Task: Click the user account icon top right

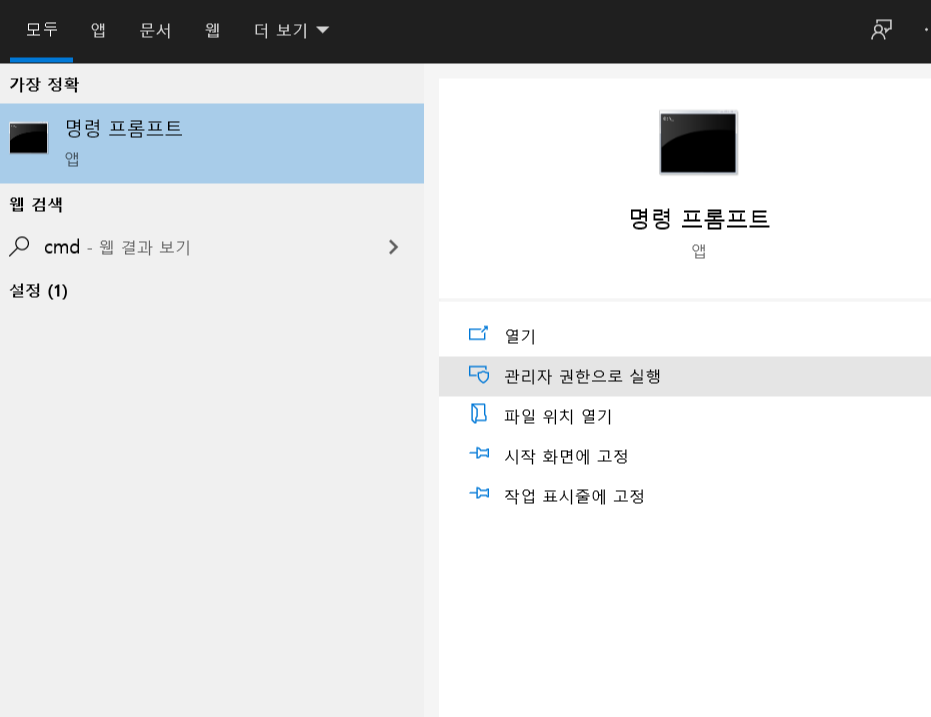Action: click(881, 30)
